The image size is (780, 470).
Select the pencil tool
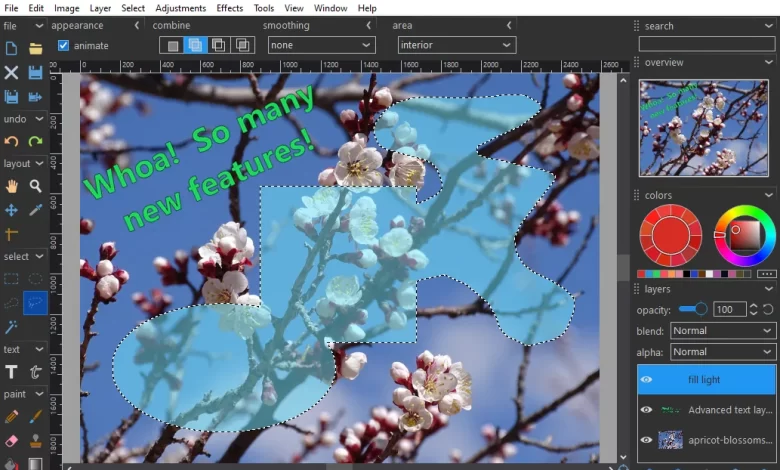pyautogui.click(x=11, y=416)
